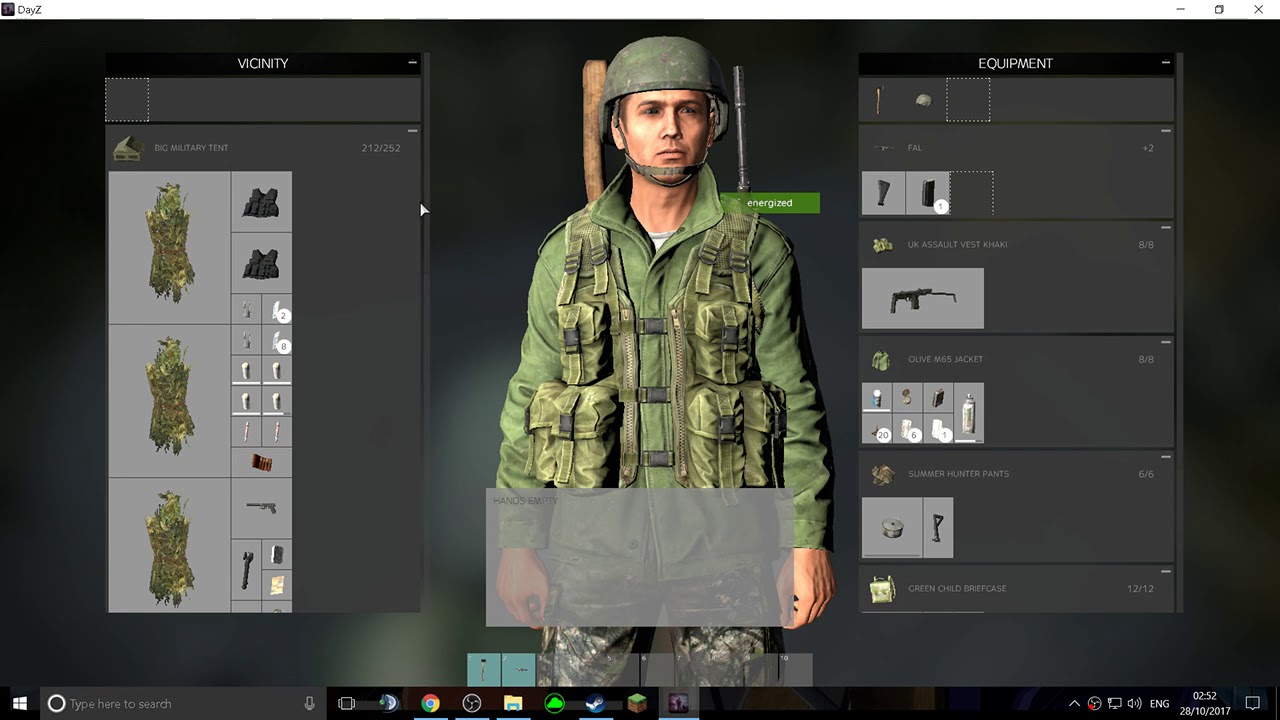The width and height of the screenshot is (1280, 720).
Task: Click the FAL item label
Action: click(915, 148)
